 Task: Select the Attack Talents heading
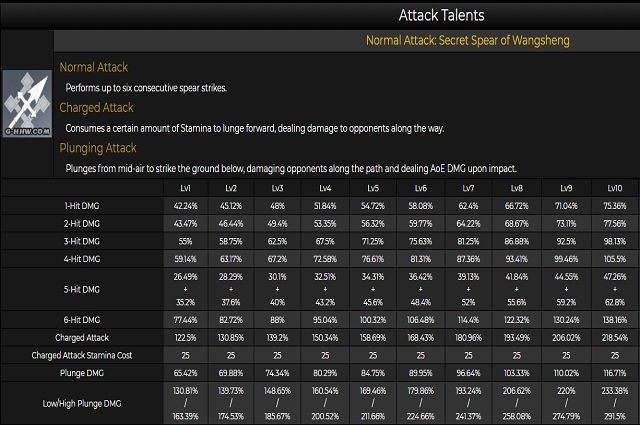click(x=441, y=15)
